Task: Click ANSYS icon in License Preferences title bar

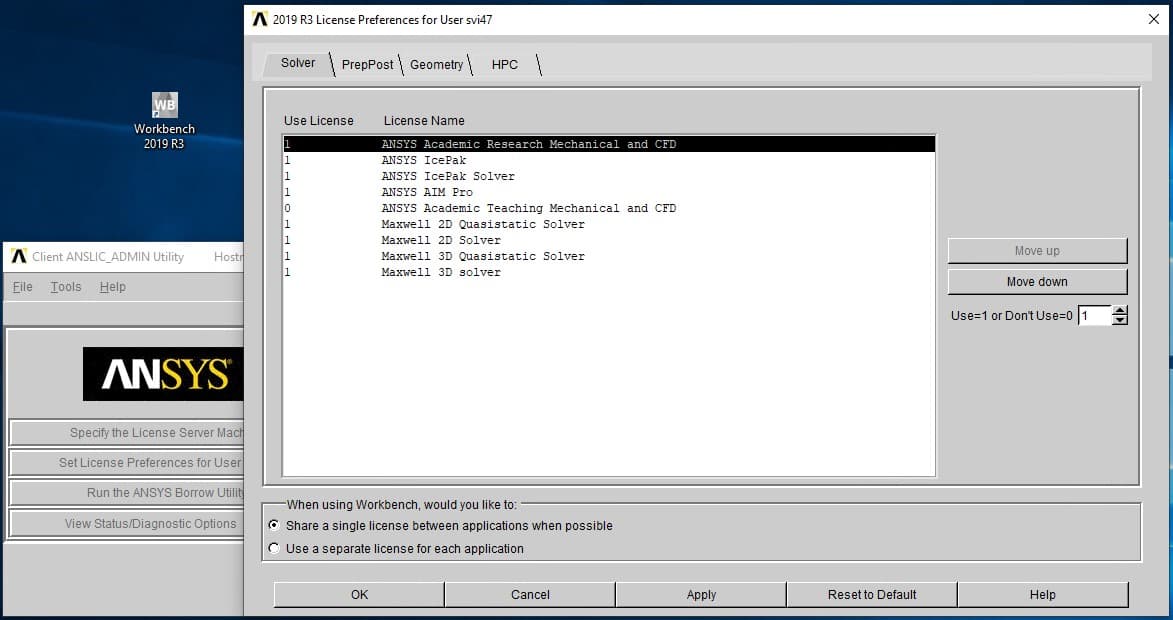Action: (x=260, y=19)
